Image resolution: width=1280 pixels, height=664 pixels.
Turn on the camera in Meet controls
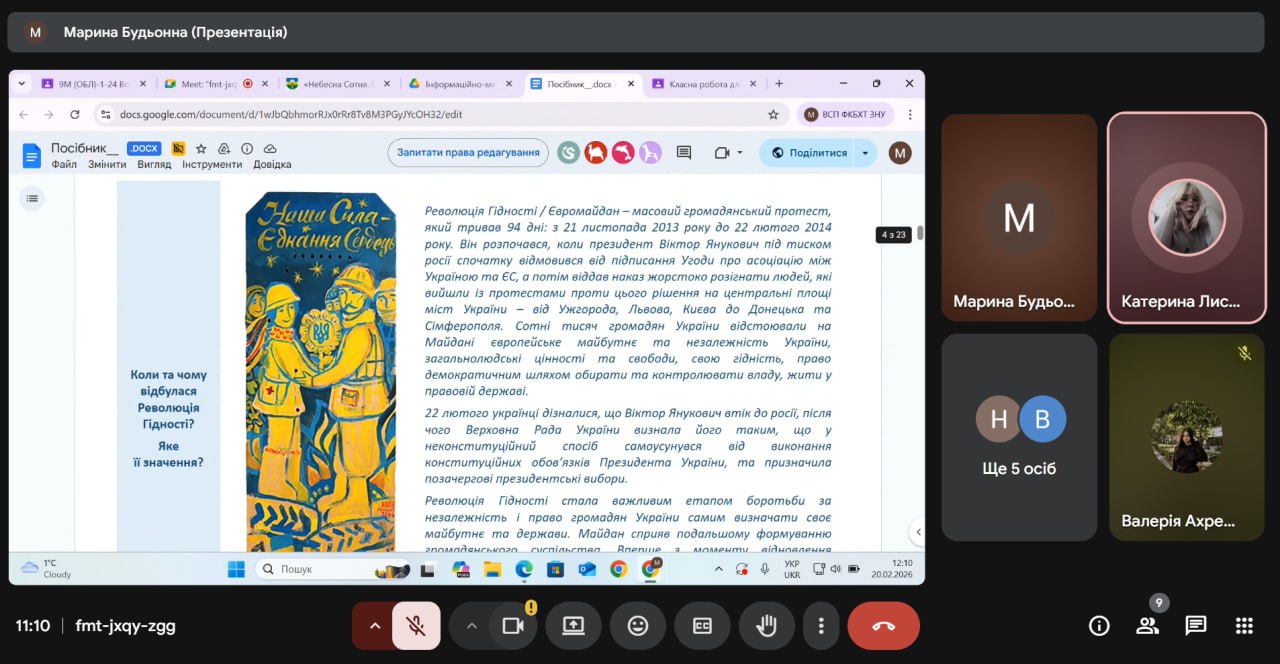tap(513, 626)
